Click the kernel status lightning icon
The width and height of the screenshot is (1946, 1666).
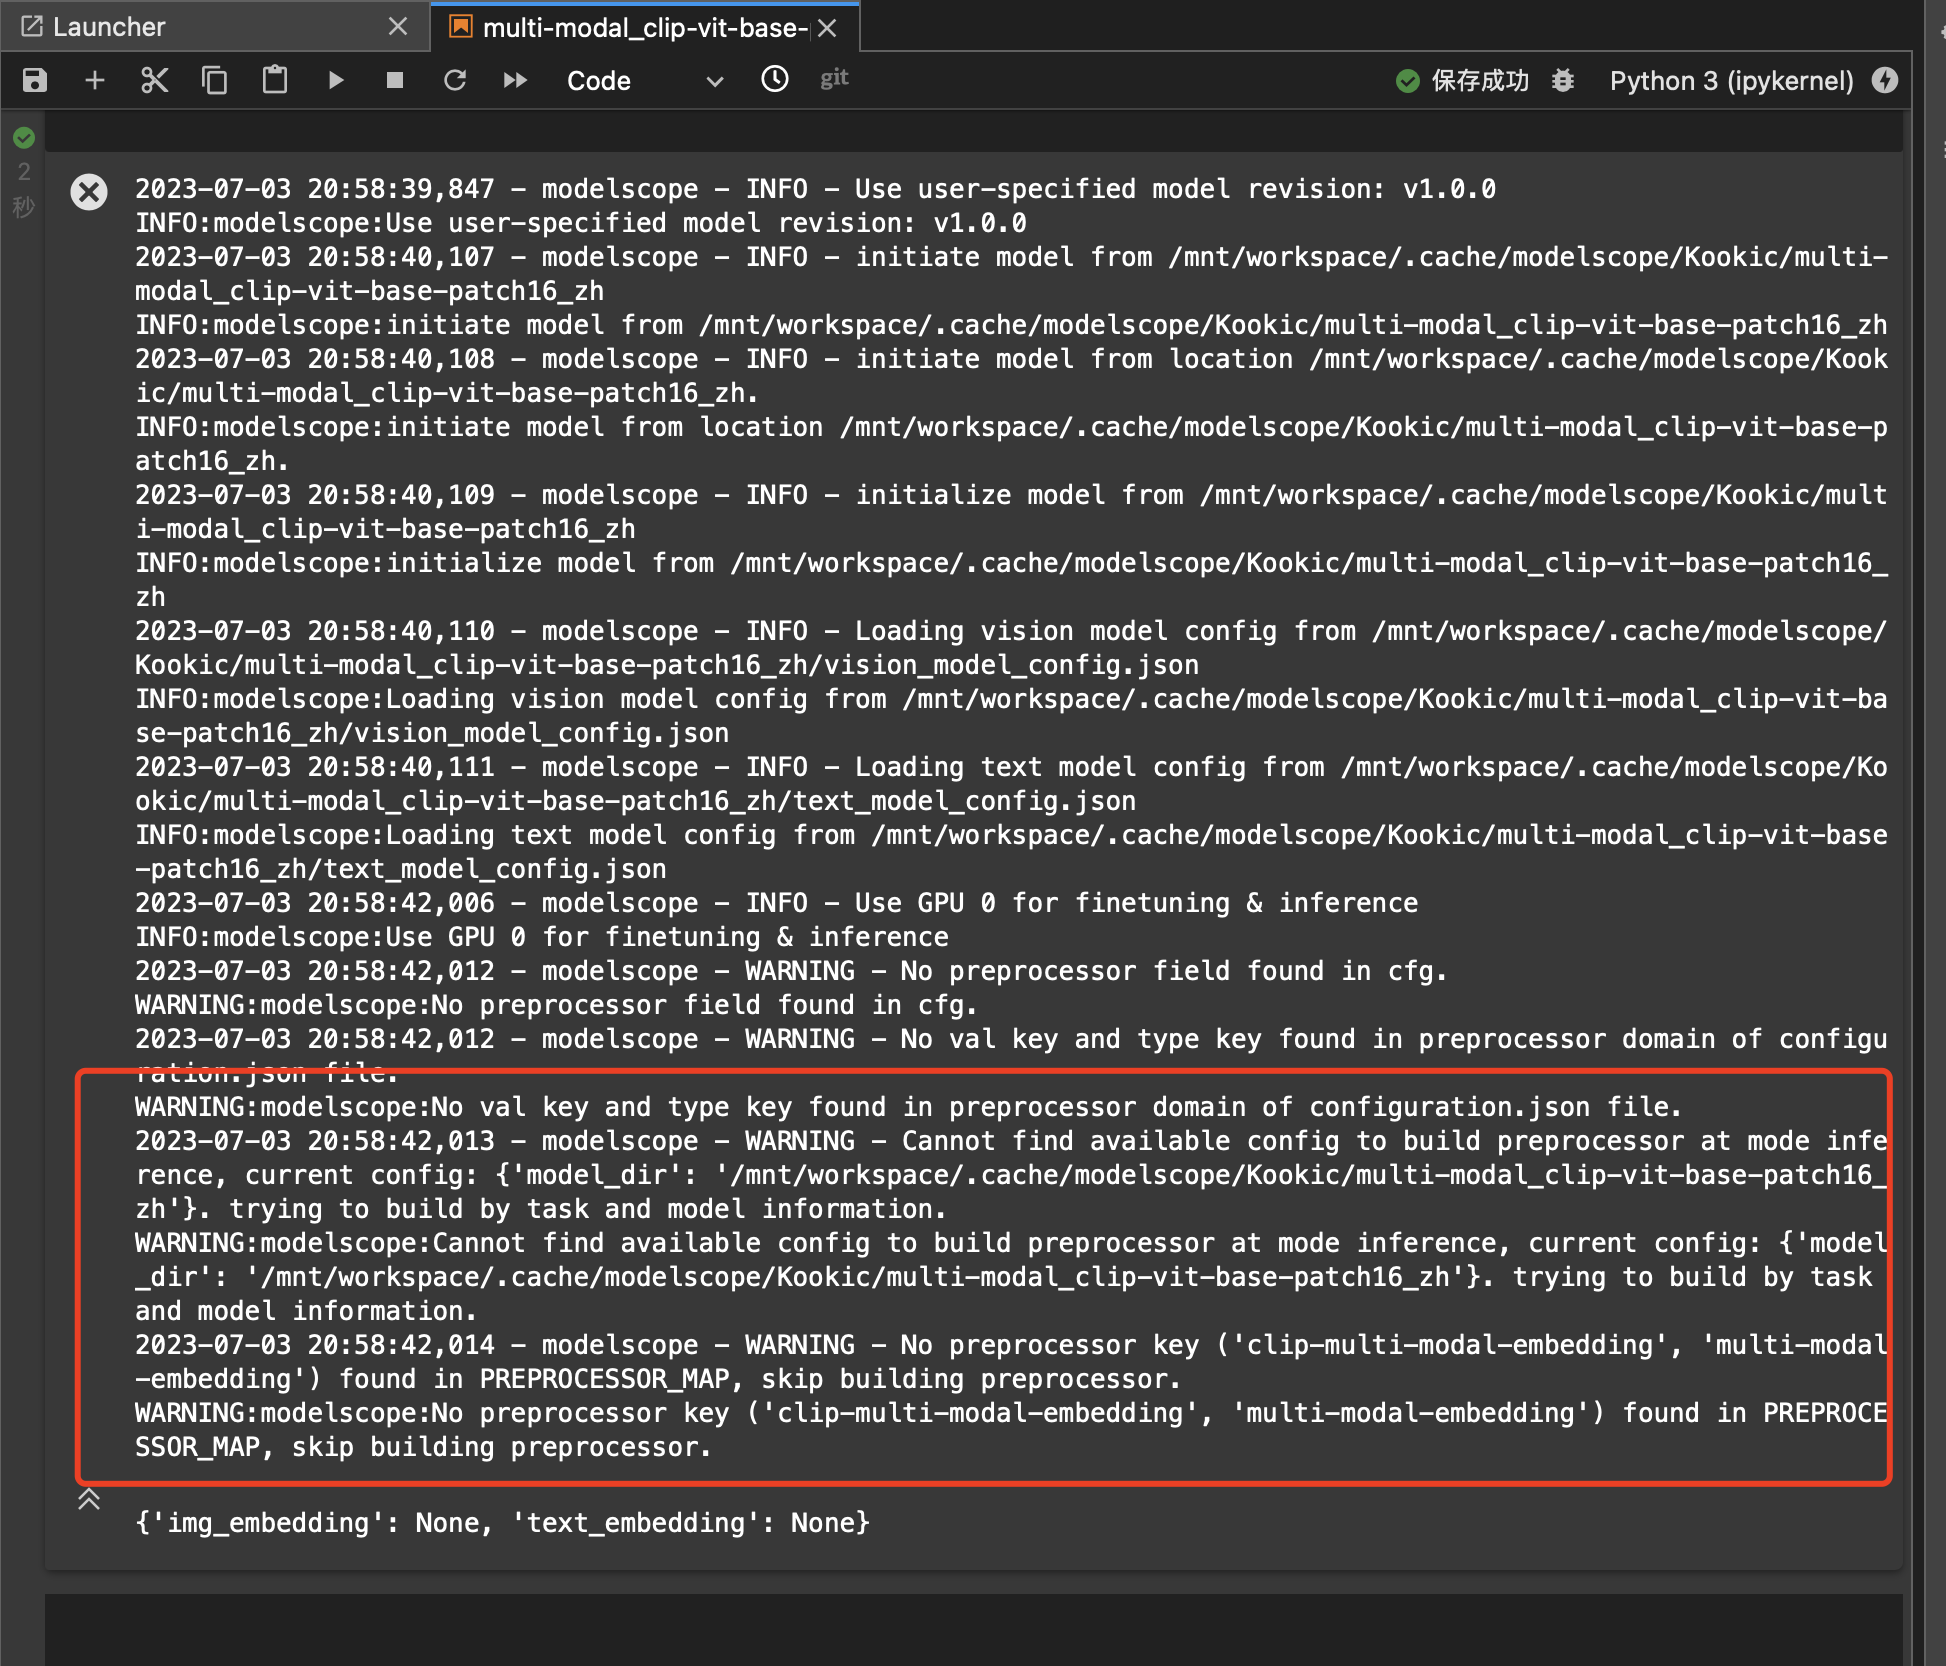tap(1885, 80)
